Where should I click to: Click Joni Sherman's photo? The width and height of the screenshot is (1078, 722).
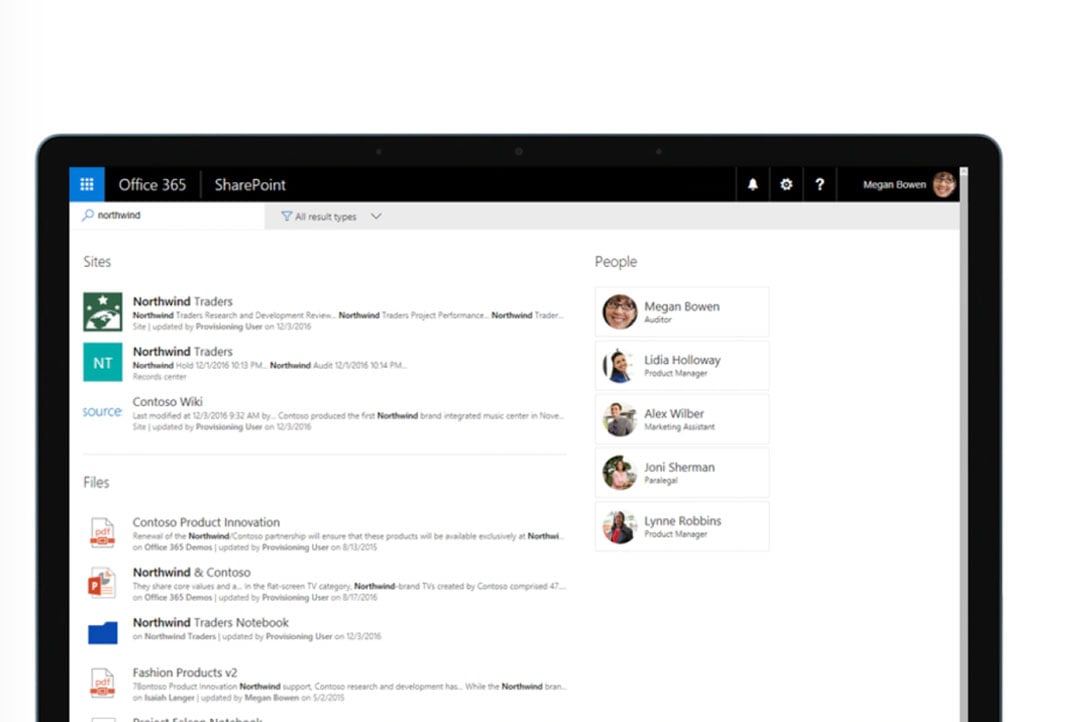[x=619, y=472]
